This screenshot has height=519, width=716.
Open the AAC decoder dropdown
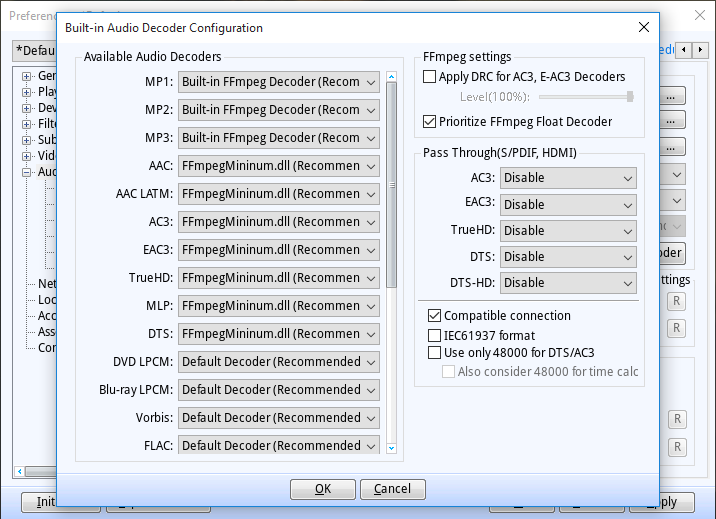(x=279, y=166)
